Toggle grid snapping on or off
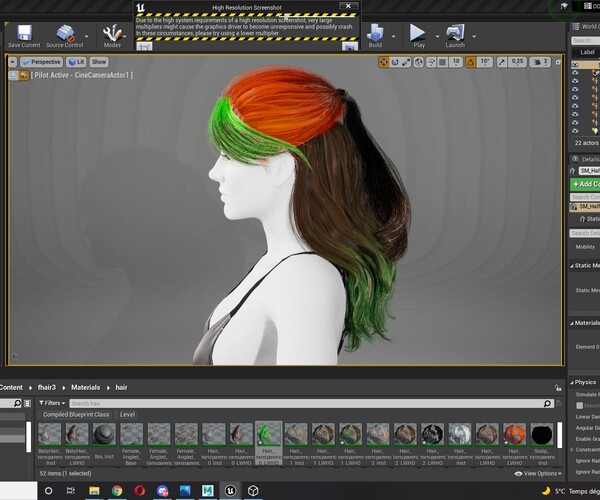This screenshot has height=500, width=600. [x=442, y=62]
